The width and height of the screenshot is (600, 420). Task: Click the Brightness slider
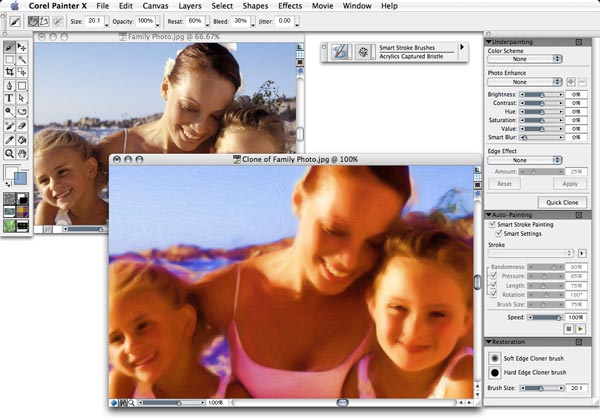tap(542, 94)
